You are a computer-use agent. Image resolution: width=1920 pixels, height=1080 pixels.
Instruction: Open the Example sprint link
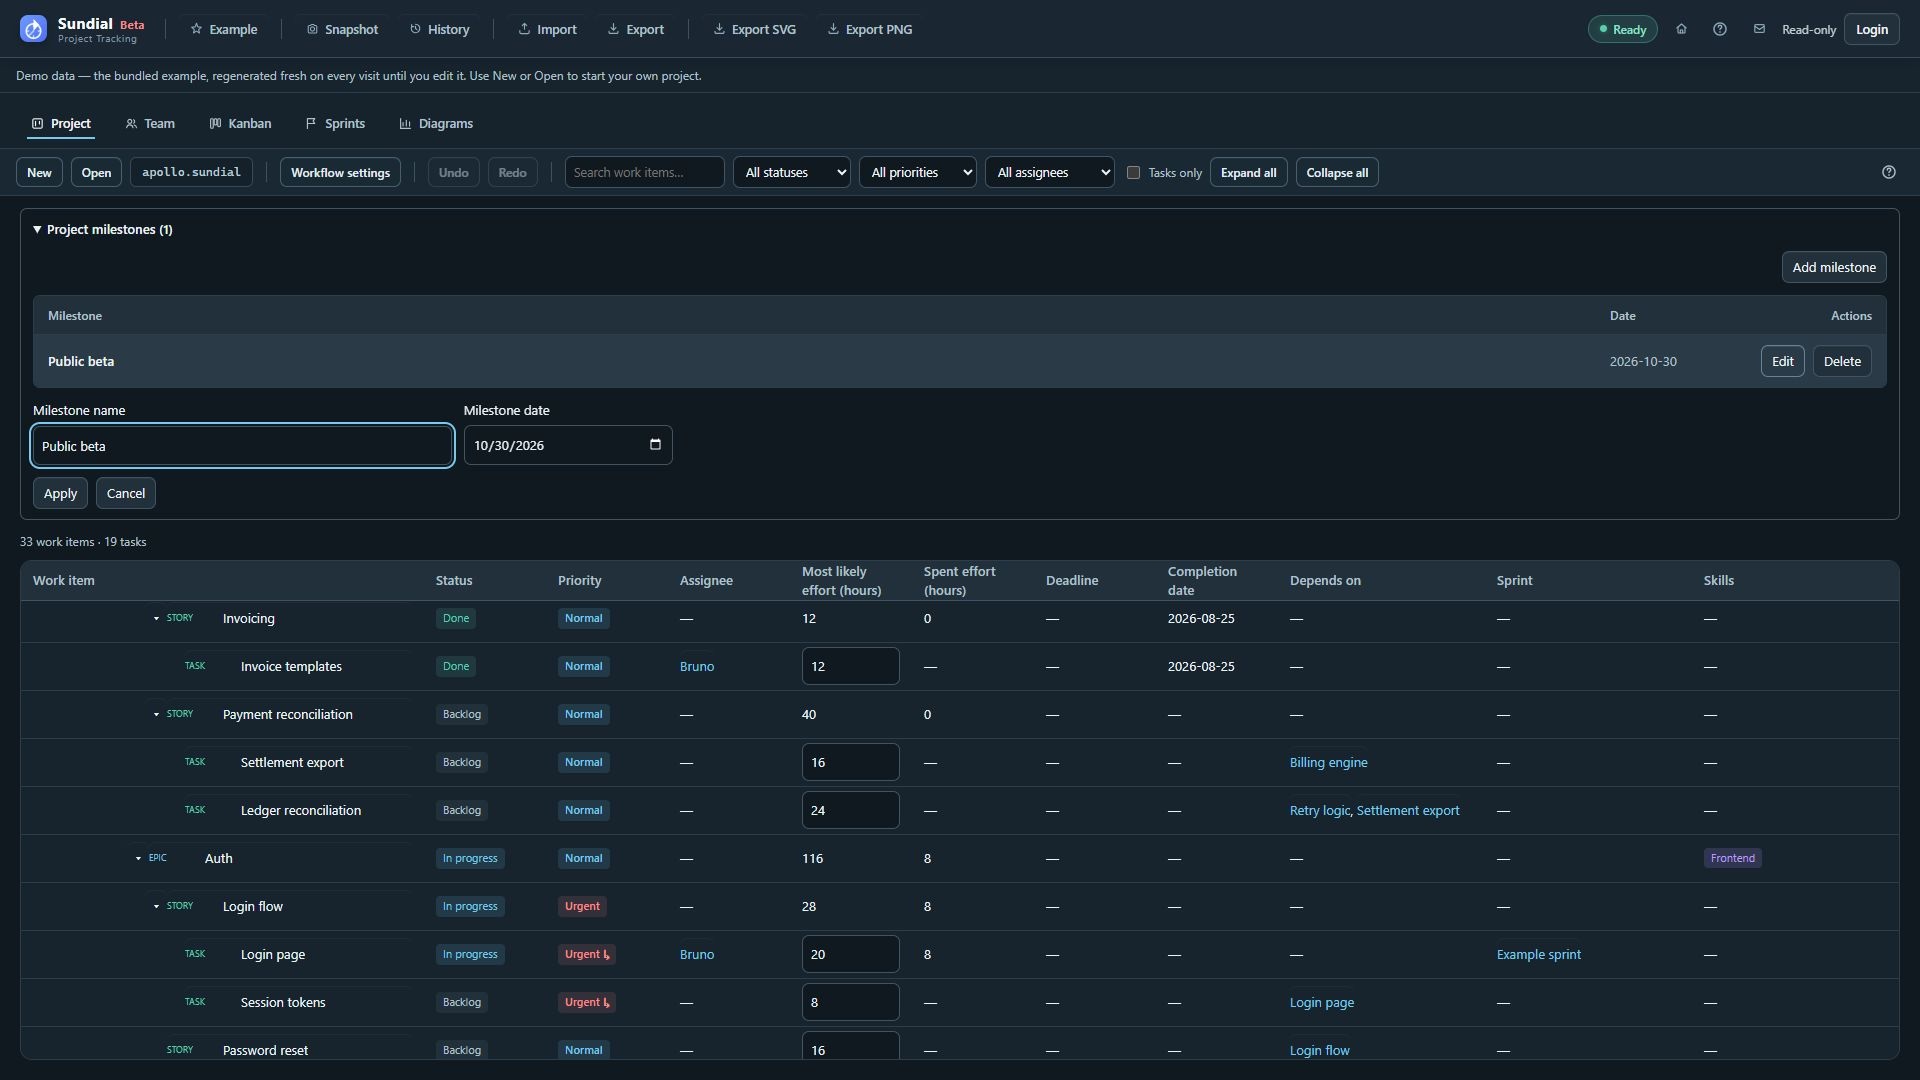(1538, 955)
